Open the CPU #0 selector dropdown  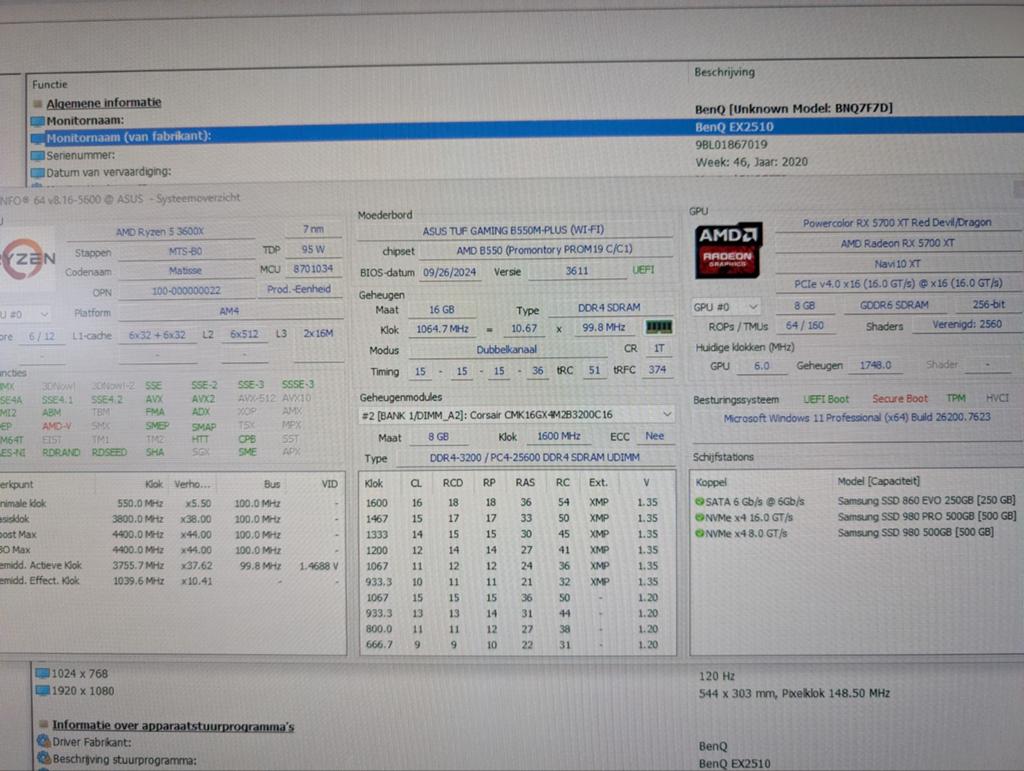point(25,314)
